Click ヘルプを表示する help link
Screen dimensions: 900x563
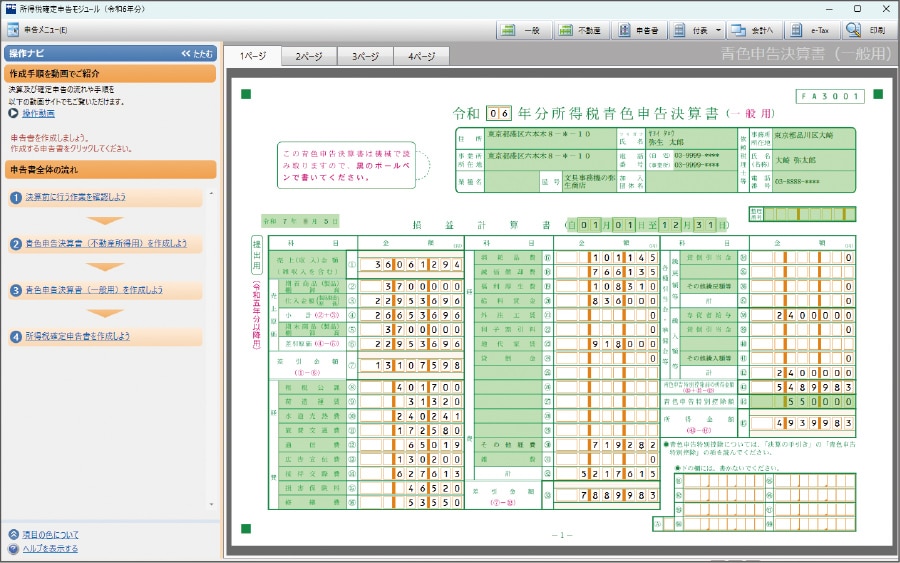[49, 549]
